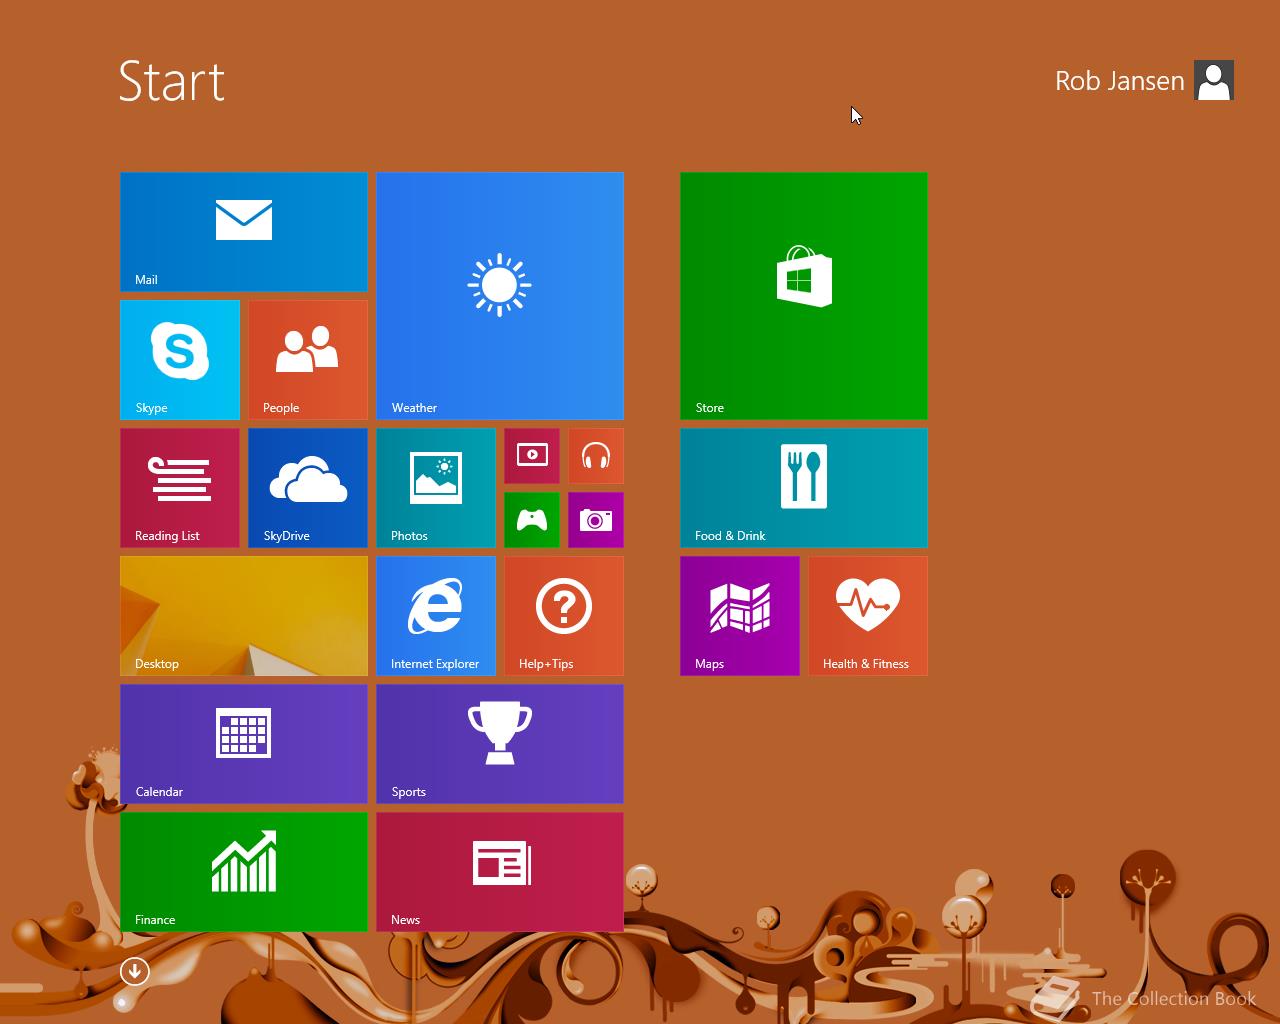Open the Health & Fitness tile
The height and width of the screenshot is (1024, 1280).
[x=868, y=616]
